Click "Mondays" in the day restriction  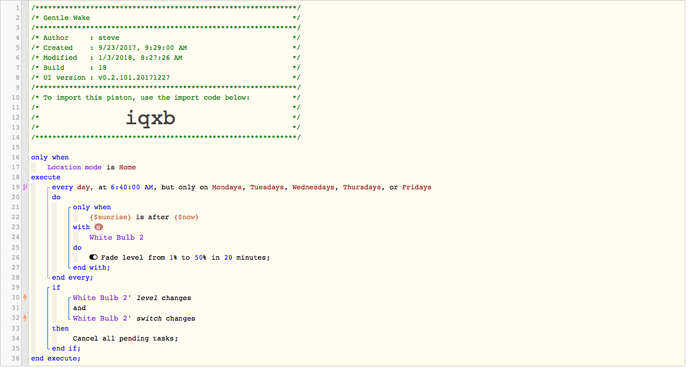227,187
